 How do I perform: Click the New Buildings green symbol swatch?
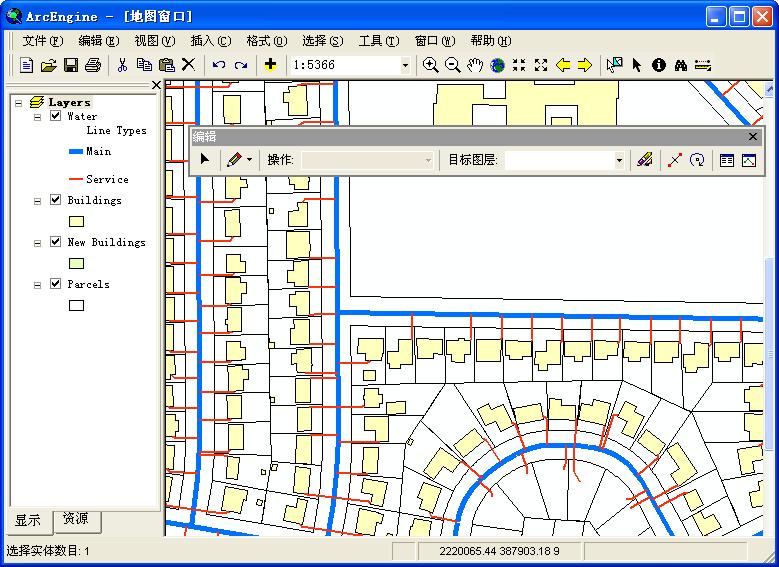click(76, 263)
